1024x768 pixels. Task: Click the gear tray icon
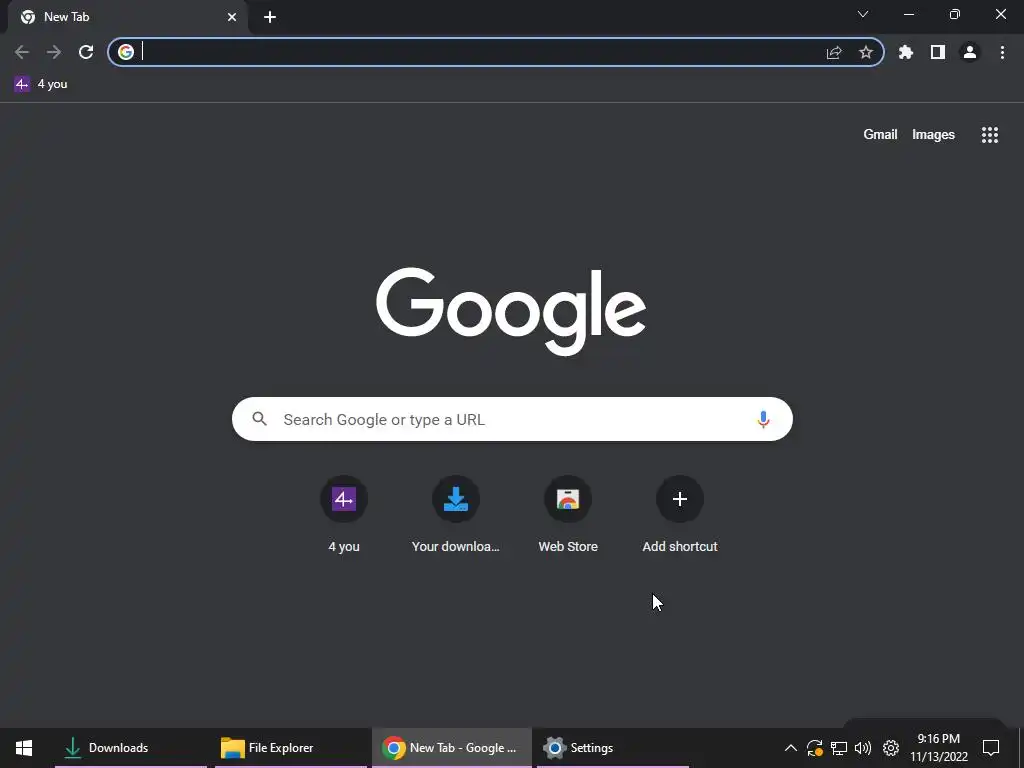pyautogui.click(x=891, y=748)
